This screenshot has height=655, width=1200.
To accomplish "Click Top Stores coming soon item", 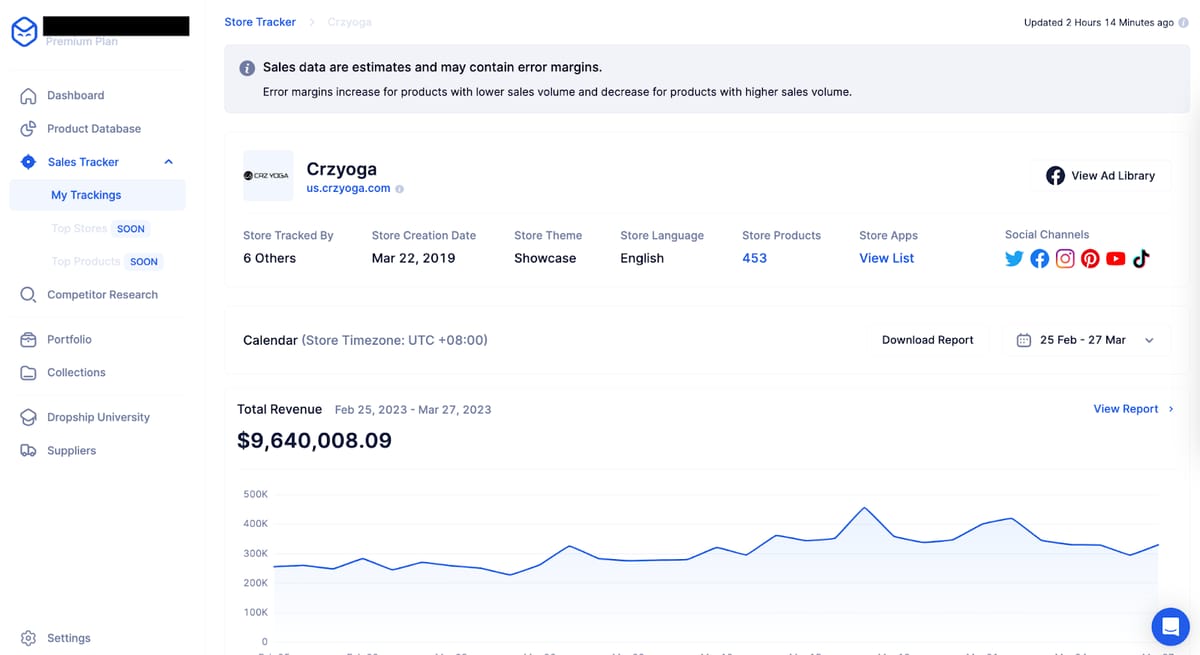I will (x=99, y=228).
